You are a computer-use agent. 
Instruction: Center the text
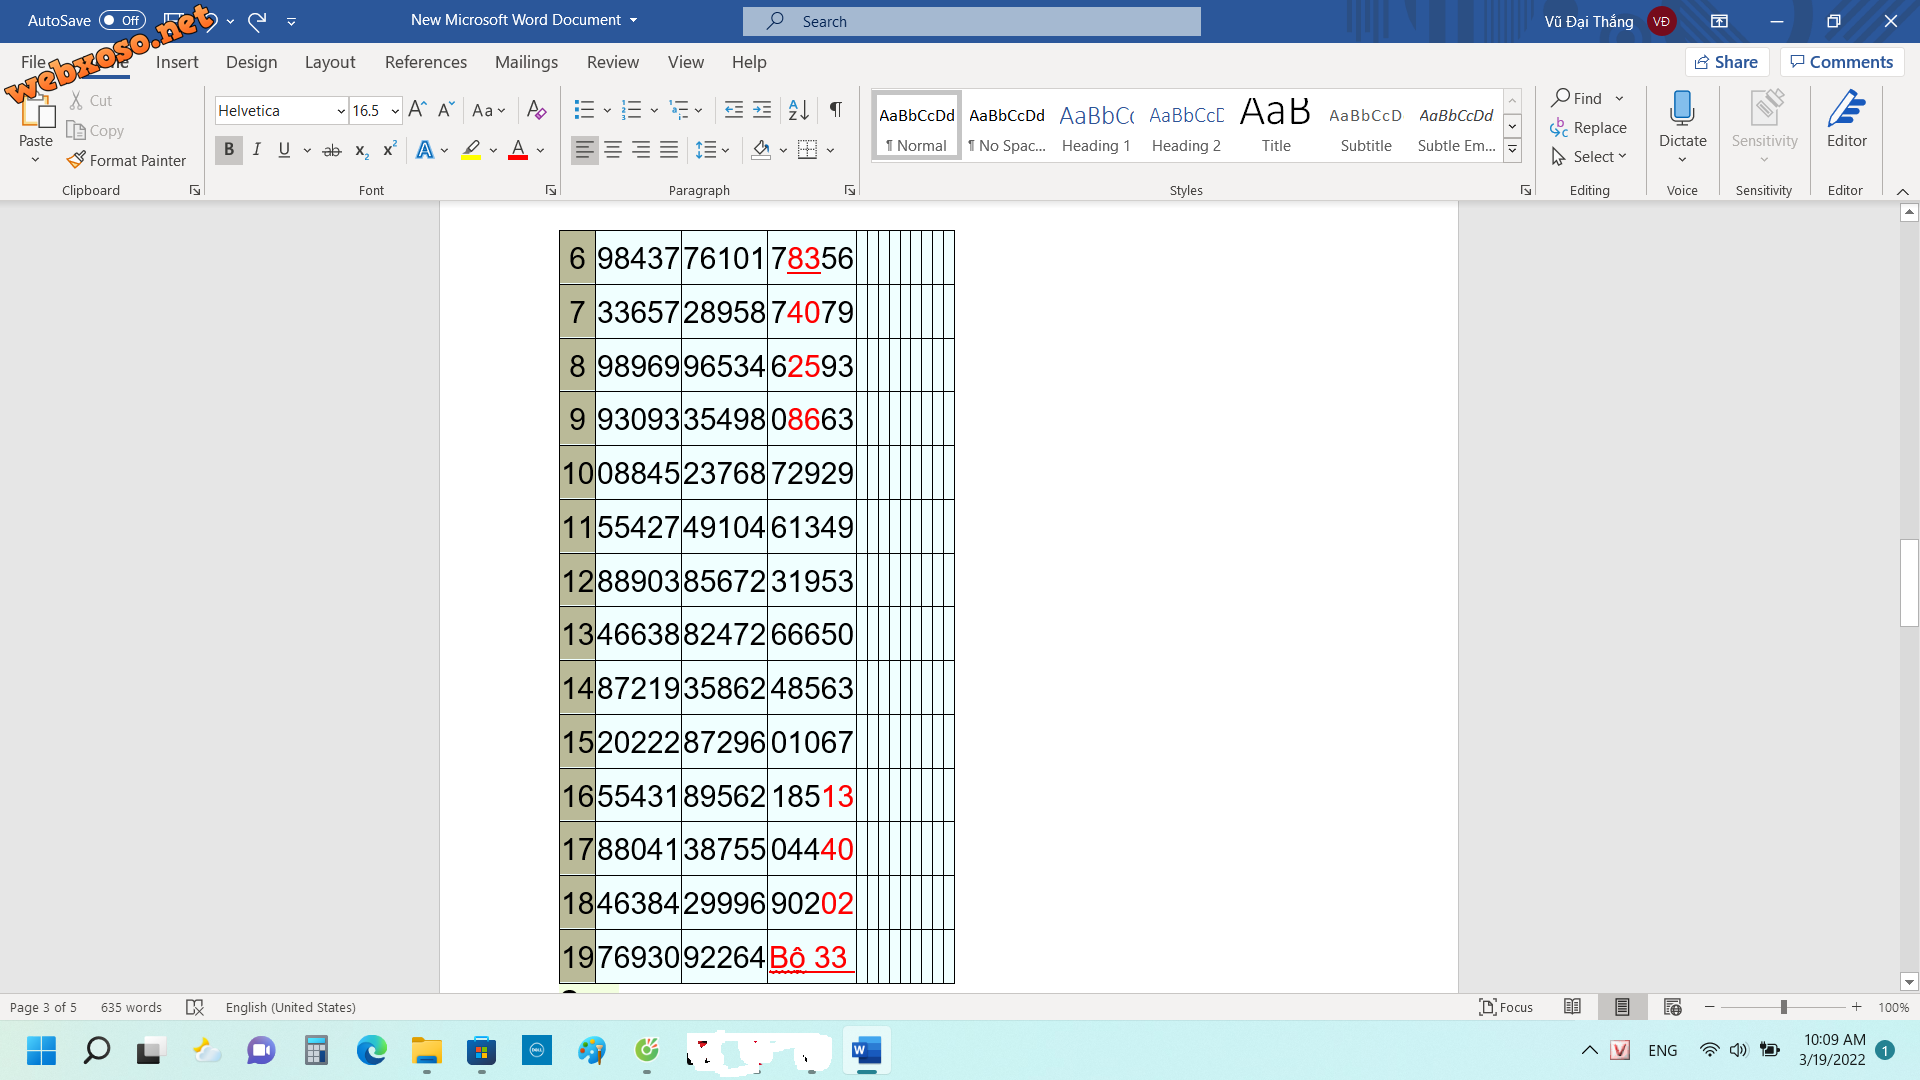(x=613, y=150)
